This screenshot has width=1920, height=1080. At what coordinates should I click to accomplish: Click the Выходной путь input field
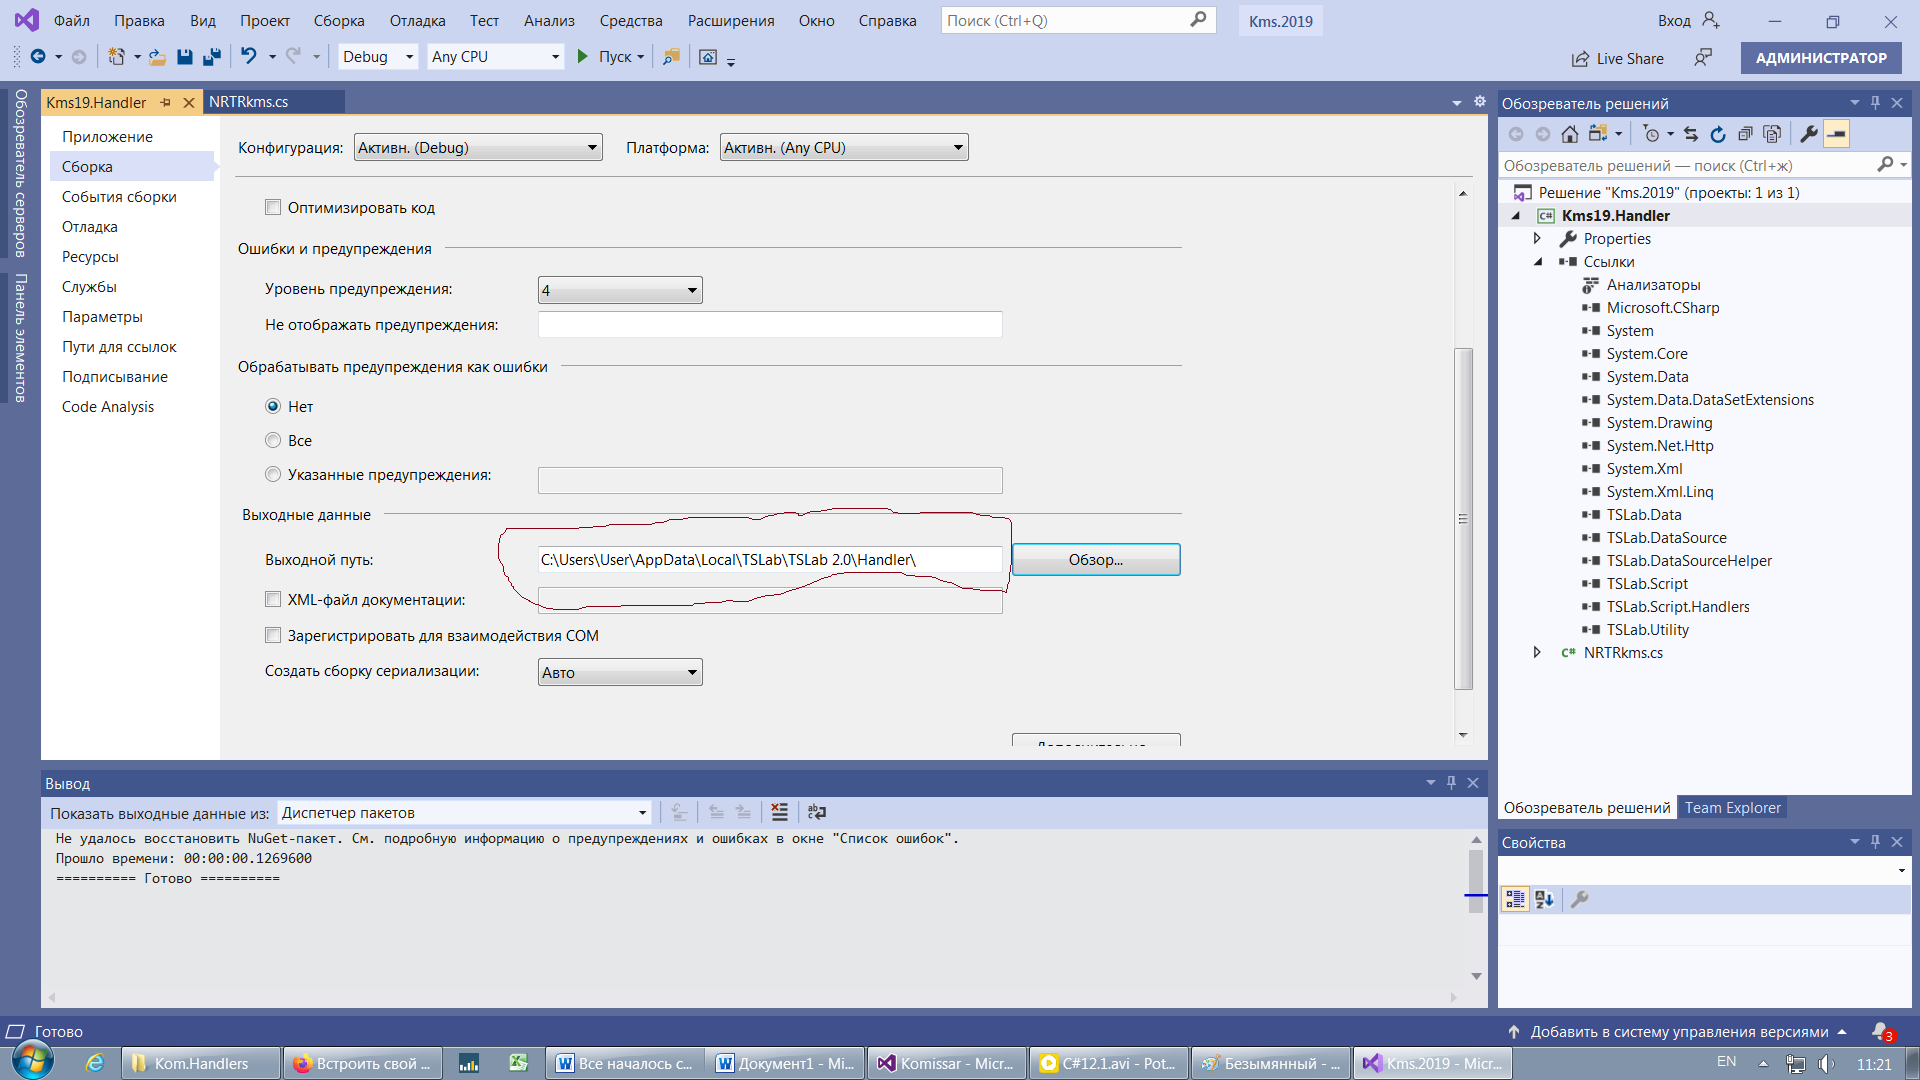pos(768,560)
